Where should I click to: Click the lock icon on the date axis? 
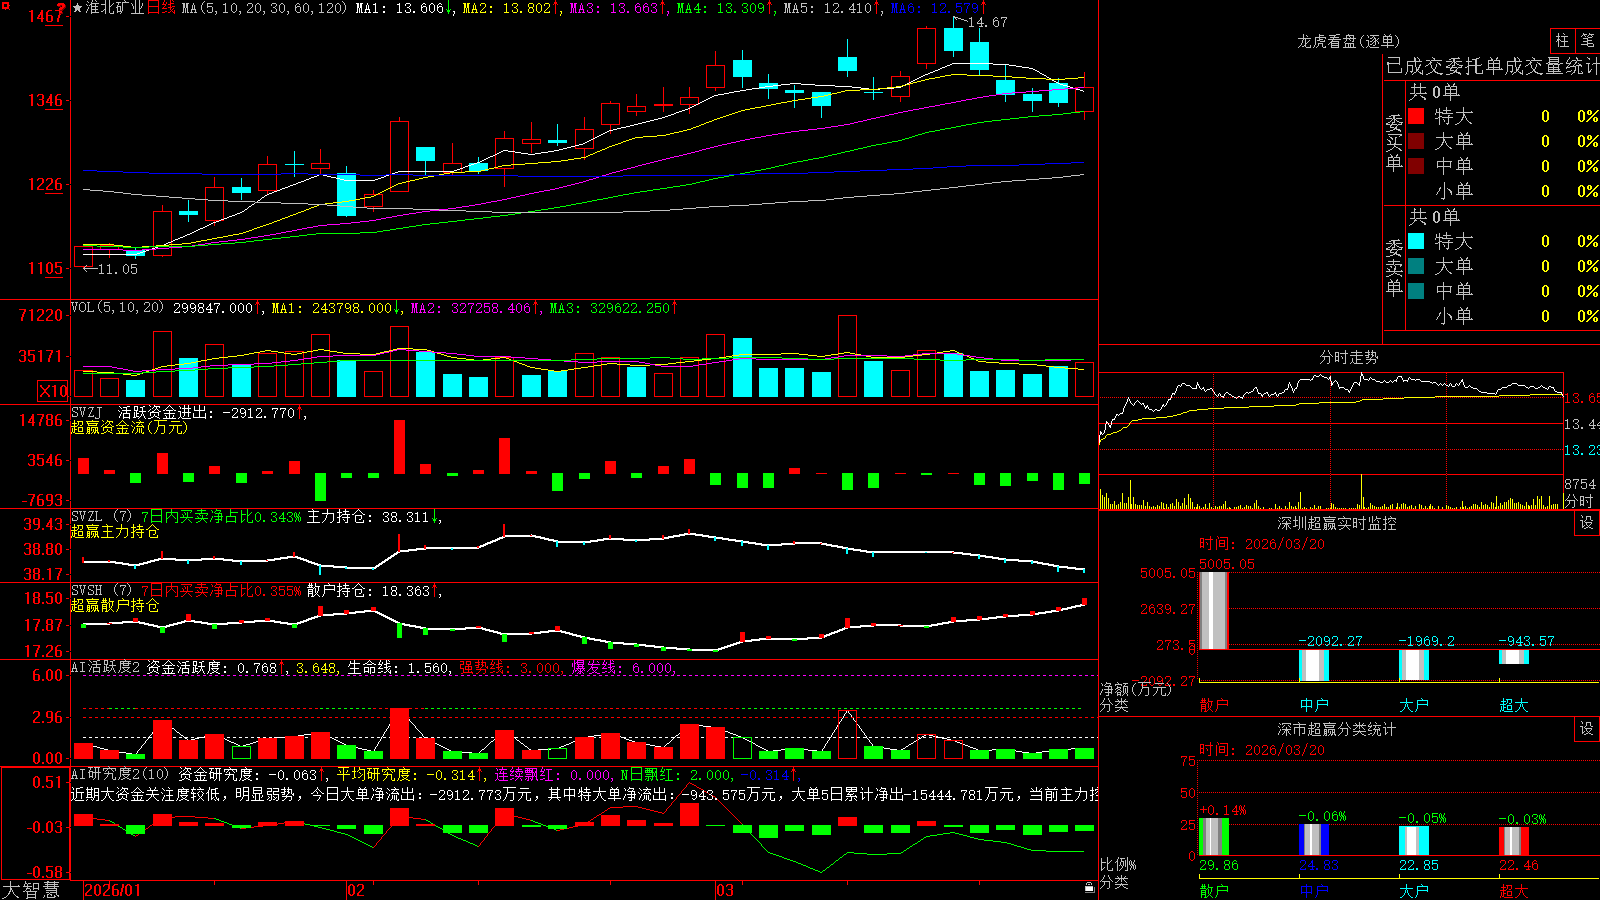[1090, 888]
